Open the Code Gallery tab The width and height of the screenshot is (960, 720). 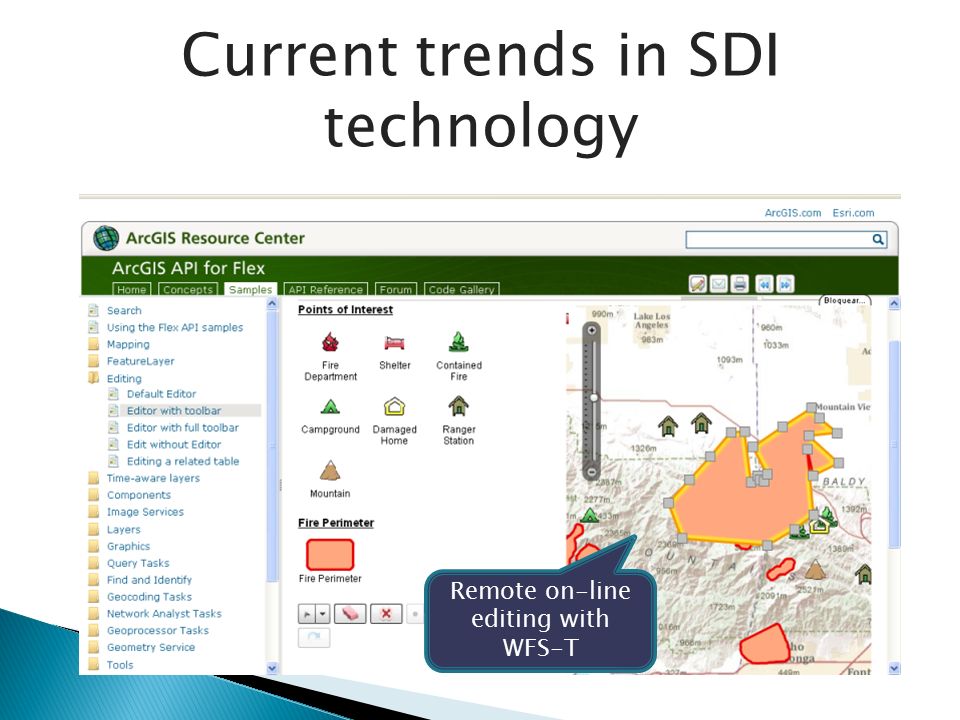tap(462, 290)
